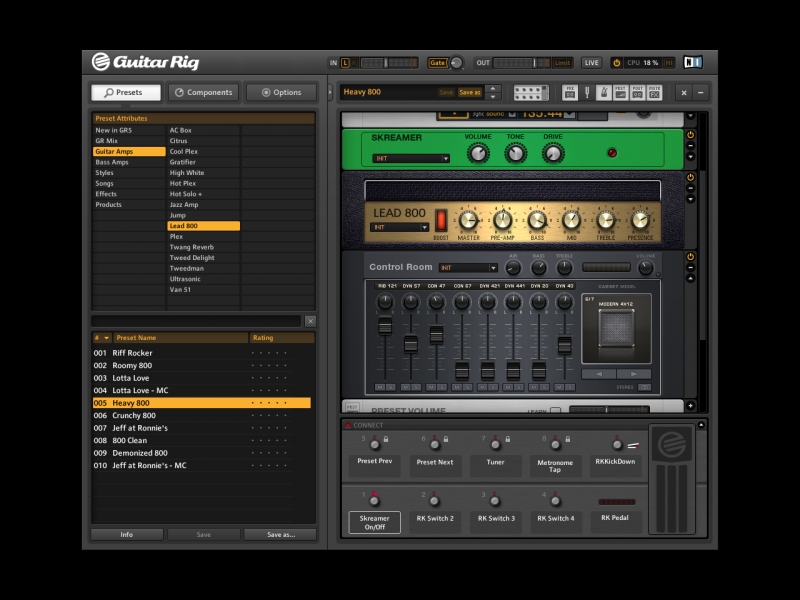
Task: Toggle the red Boost switch on Lead 800
Action: [440, 220]
